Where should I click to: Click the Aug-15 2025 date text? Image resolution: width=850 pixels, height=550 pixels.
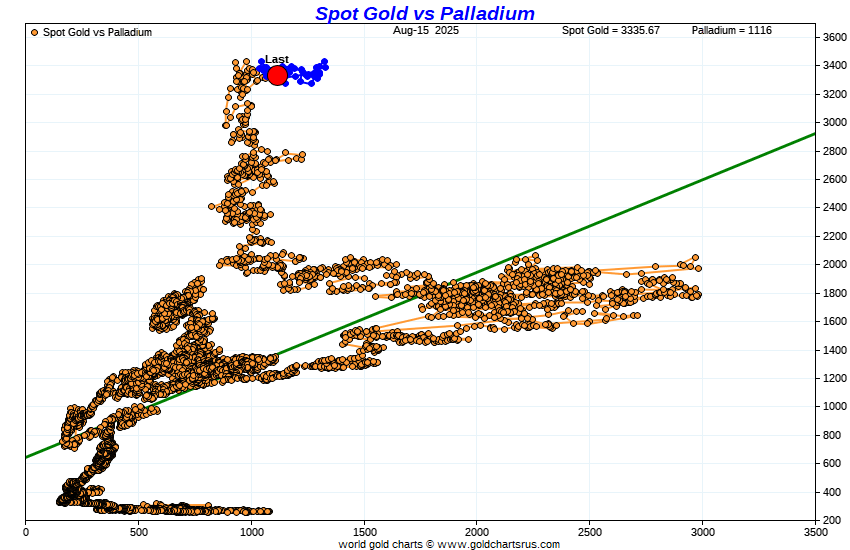coord(424,31)
